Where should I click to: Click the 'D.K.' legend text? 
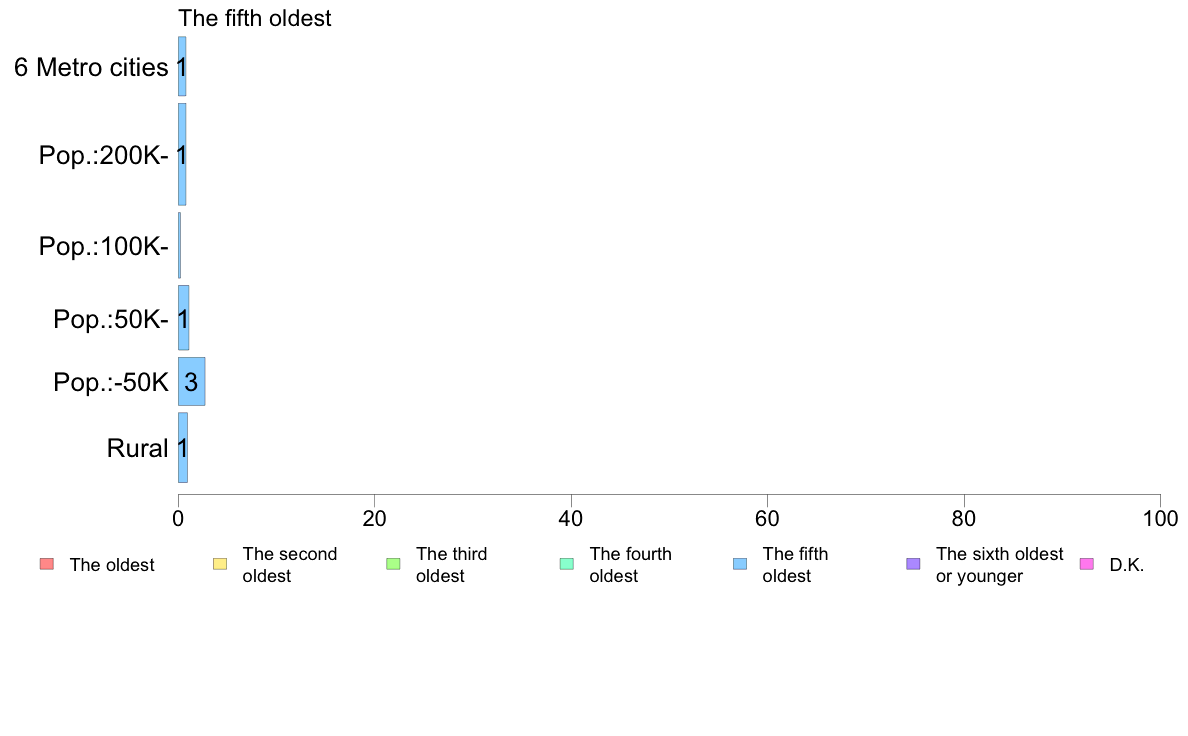tap(1127, 565)
